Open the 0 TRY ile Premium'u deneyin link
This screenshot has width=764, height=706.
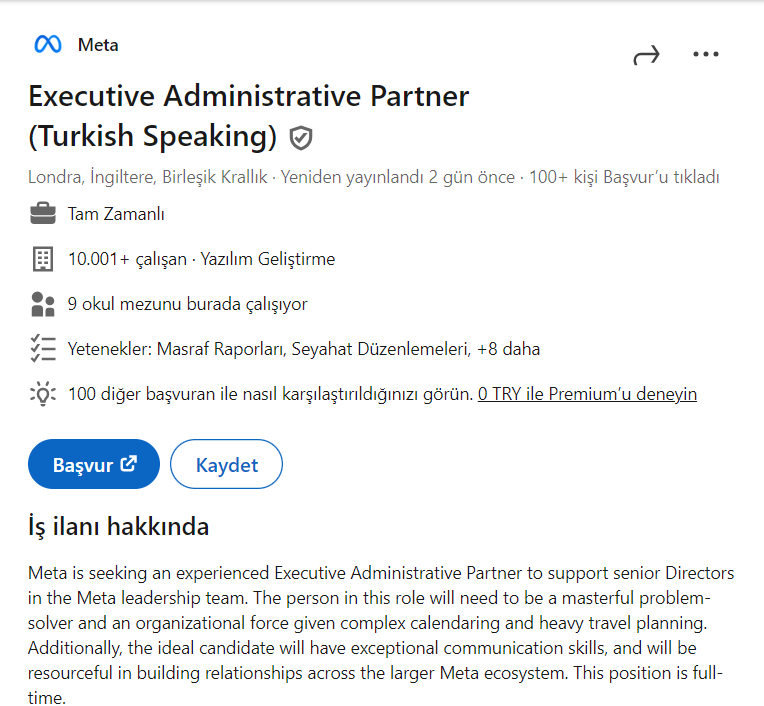coord(587,394)
